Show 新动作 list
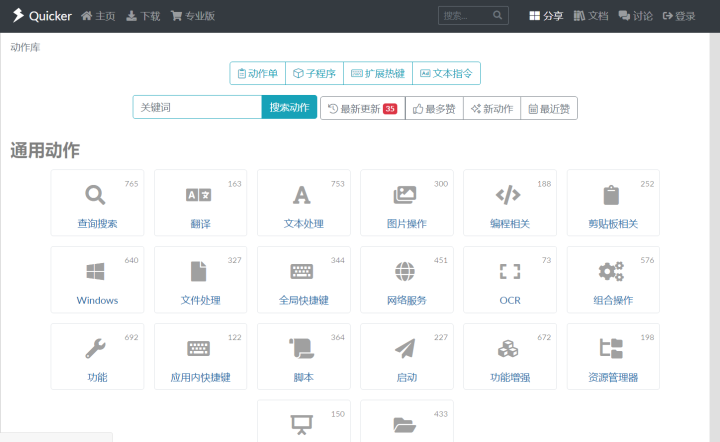This screenshot has height=442, width=720. tap(492, 108)
